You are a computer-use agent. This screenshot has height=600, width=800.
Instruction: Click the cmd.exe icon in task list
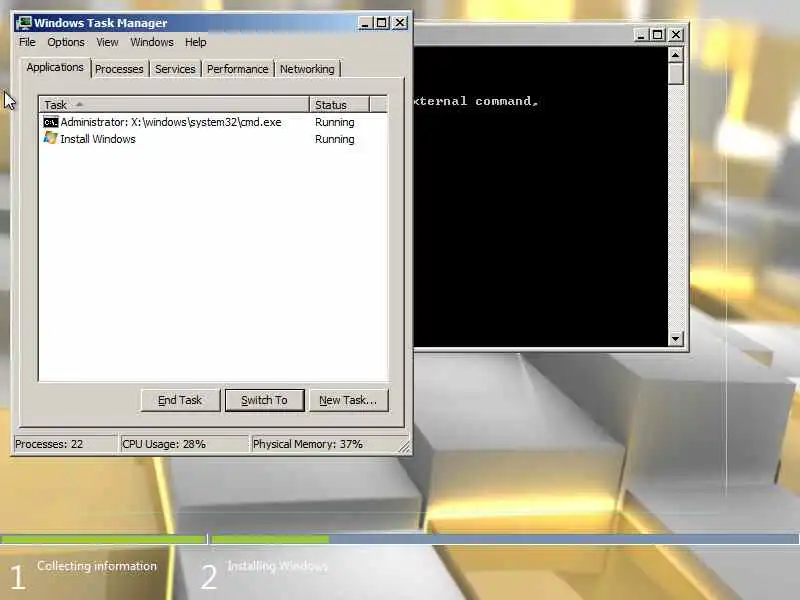(x=51, y=122)
